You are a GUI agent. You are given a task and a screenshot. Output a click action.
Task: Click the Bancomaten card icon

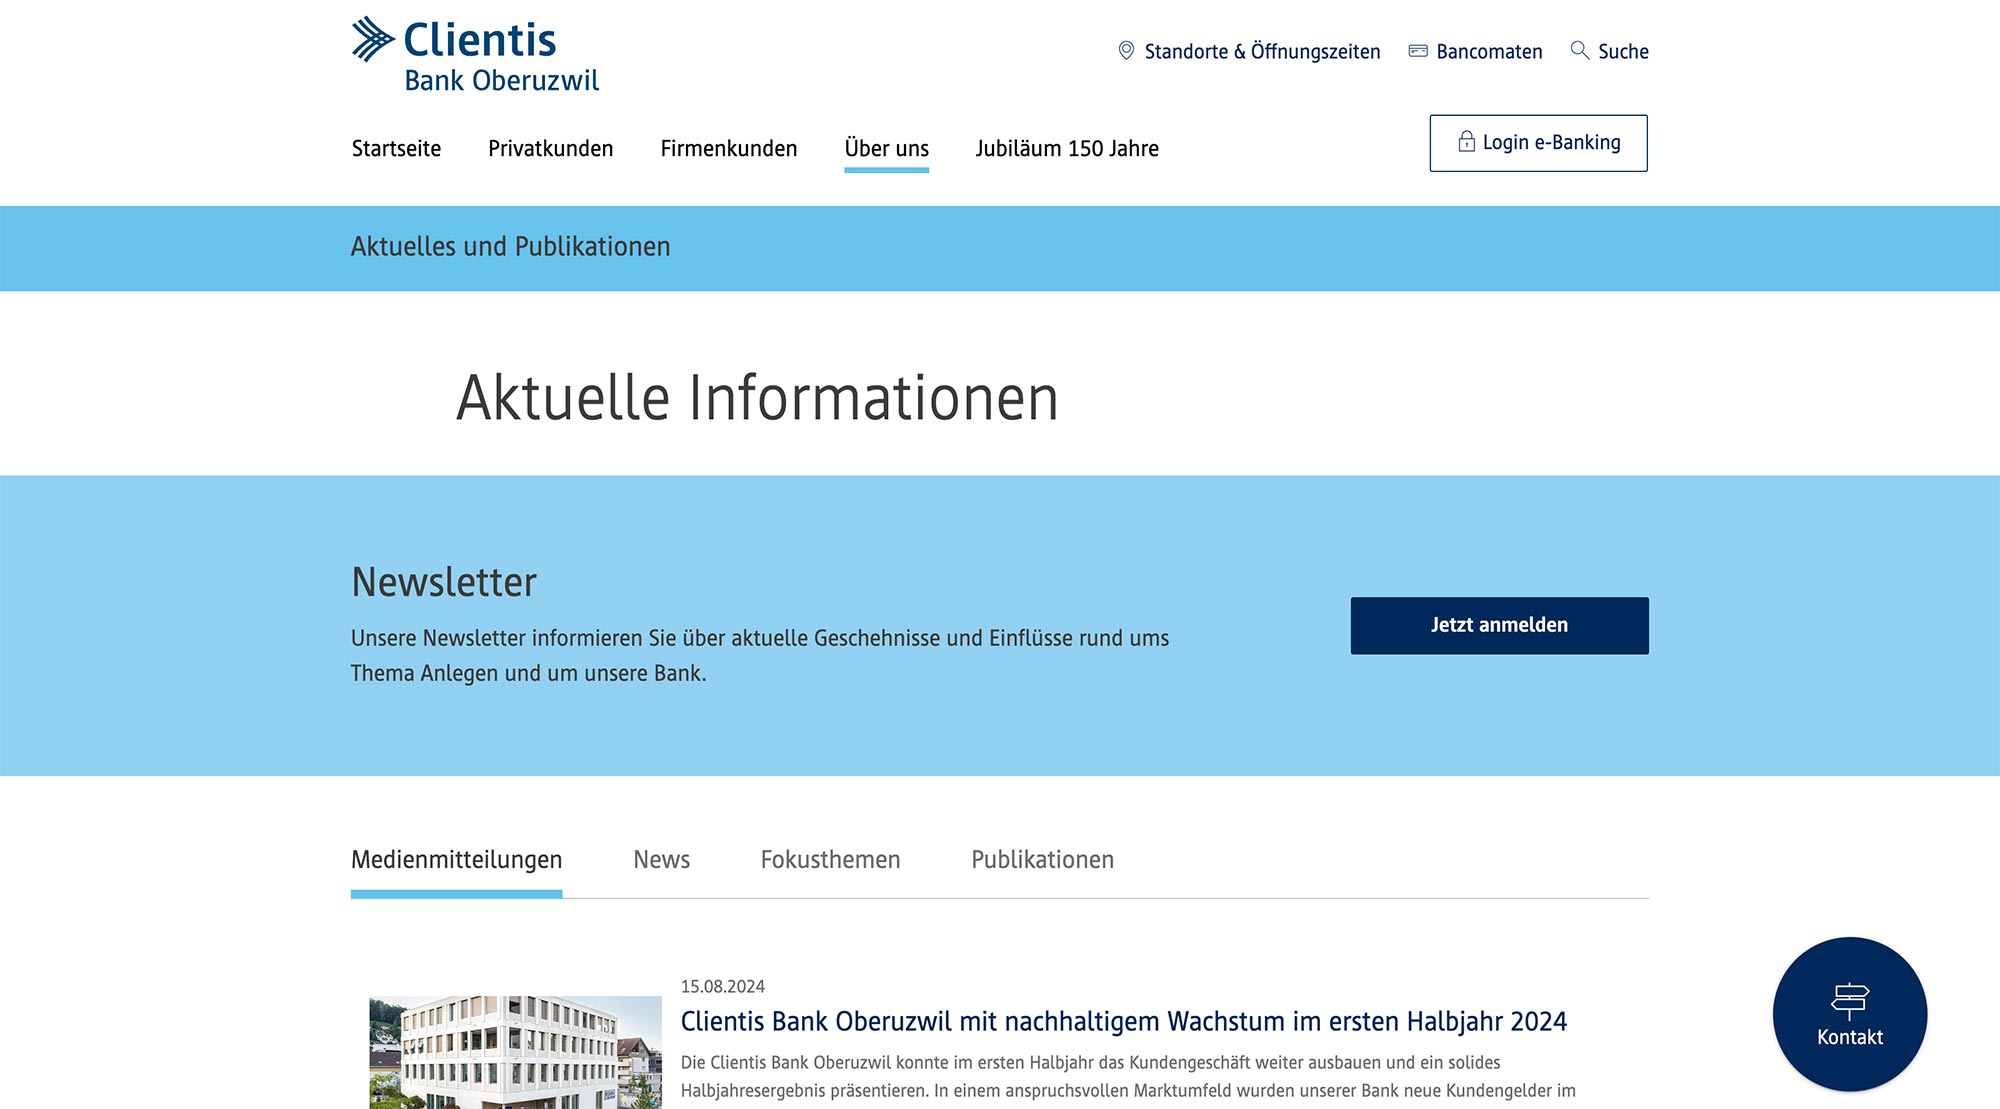click(x=1418, y=51)
